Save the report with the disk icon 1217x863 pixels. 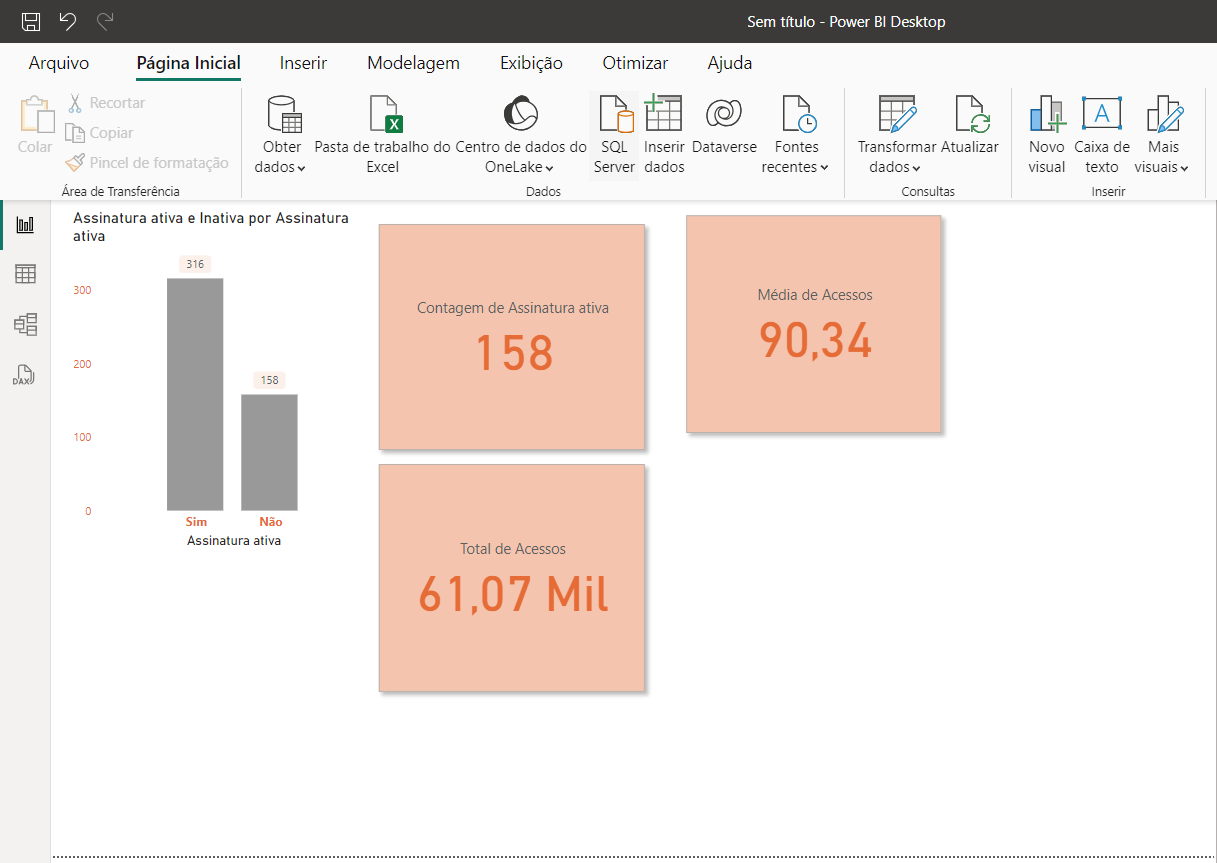[31, 21]
